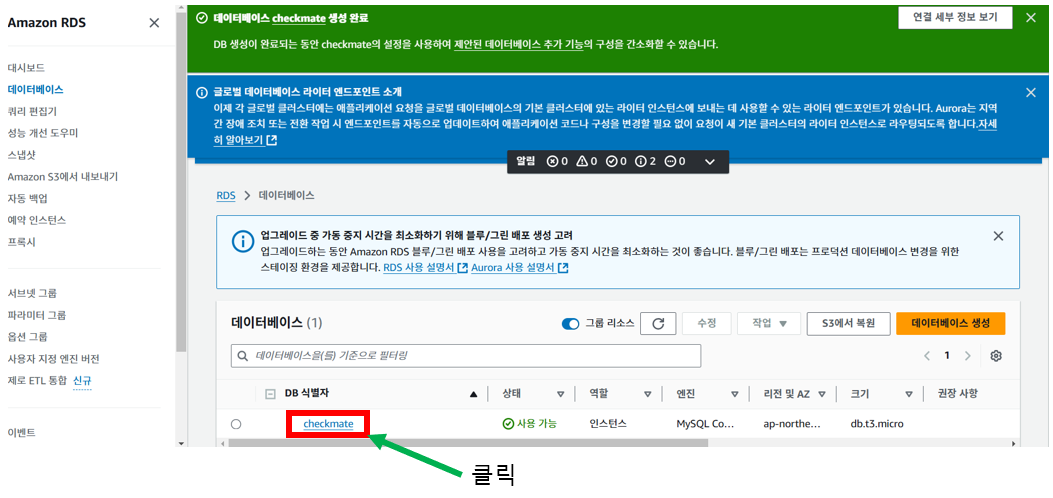
Task: Open 옵션 그룹 in the sidebar
Action: [28, 337]
